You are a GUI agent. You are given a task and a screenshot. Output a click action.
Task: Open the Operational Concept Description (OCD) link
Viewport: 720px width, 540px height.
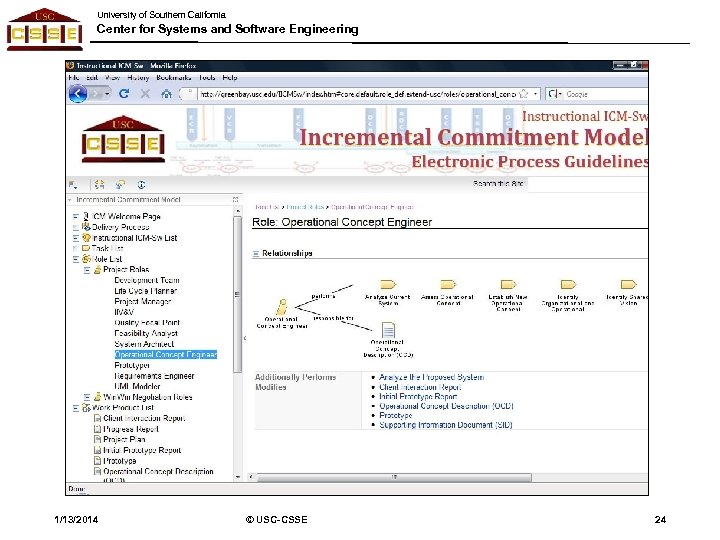[x=446, y=406]
